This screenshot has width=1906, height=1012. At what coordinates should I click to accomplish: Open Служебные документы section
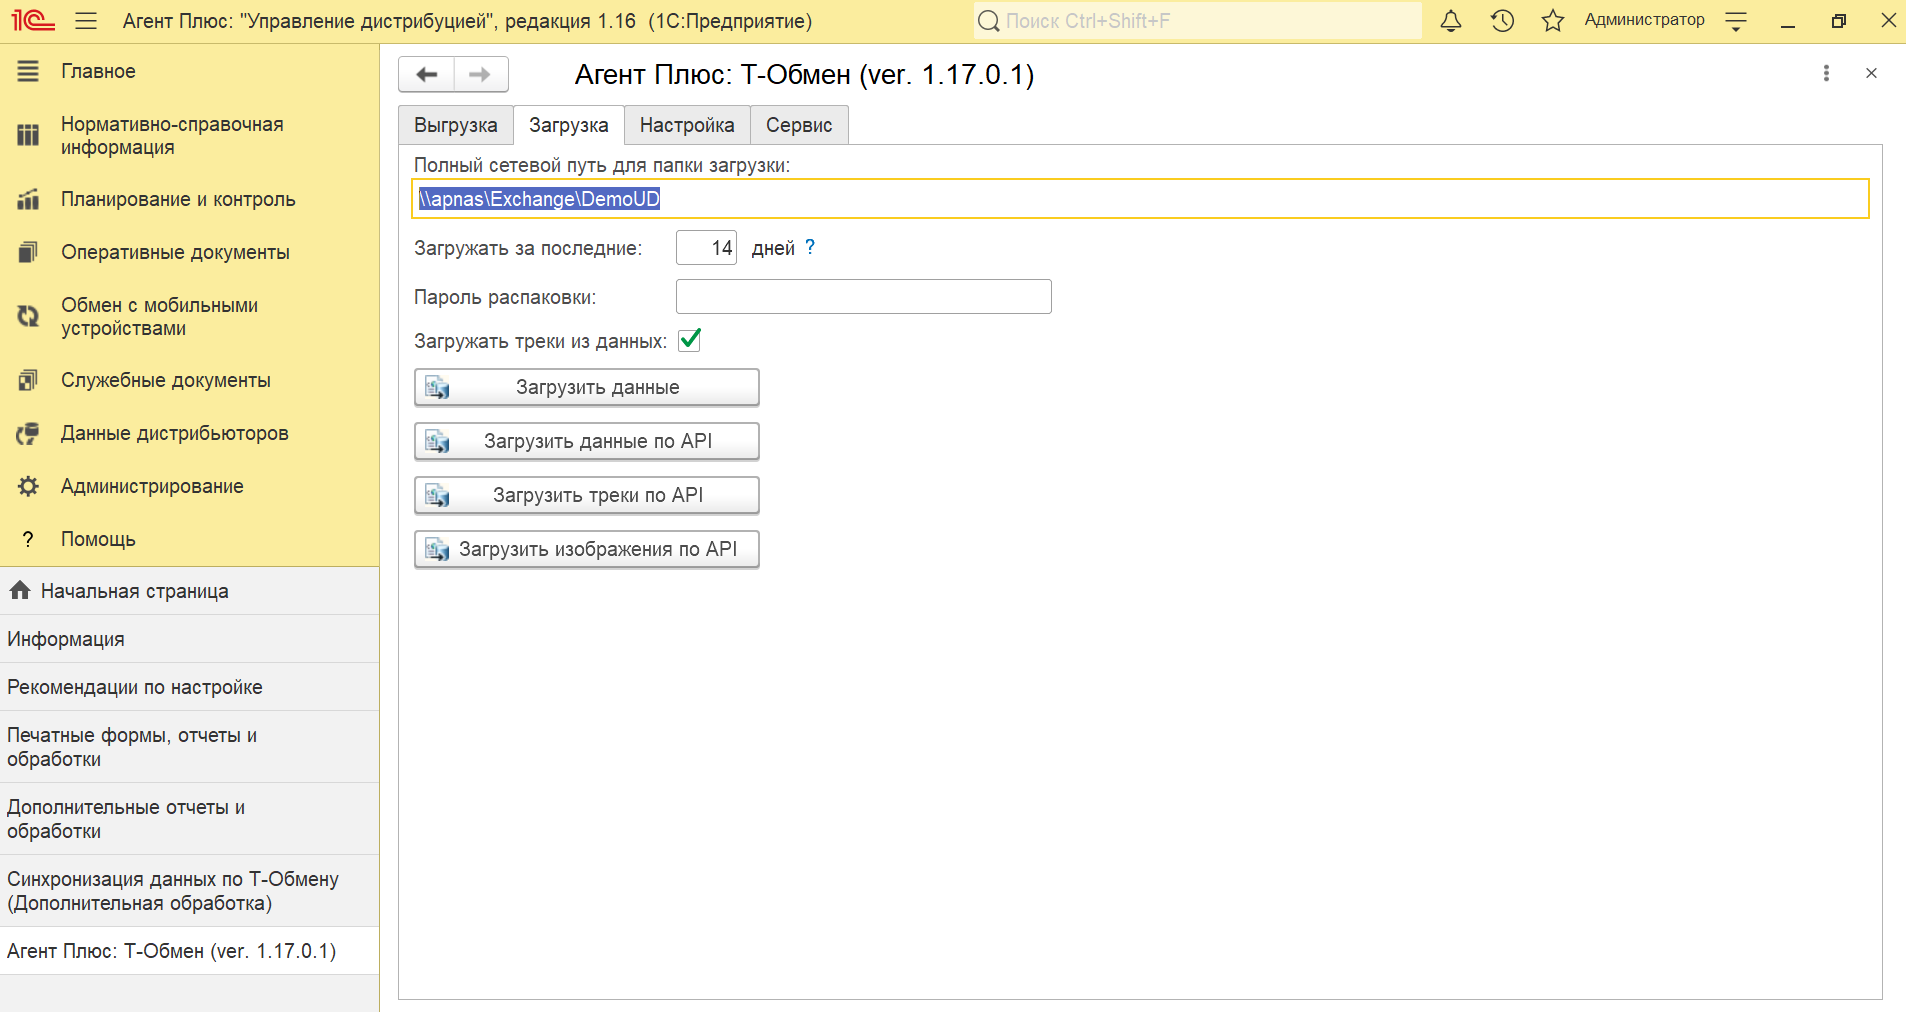coord(189,380)
